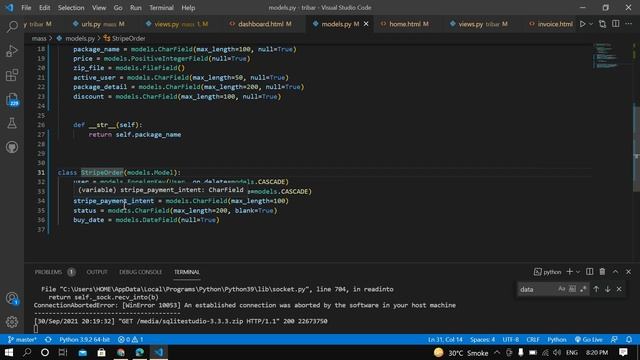The height and width of the screenshot is (360, 640).
Task: Toggle Match Case in terminal find
Action: point(562,289)
